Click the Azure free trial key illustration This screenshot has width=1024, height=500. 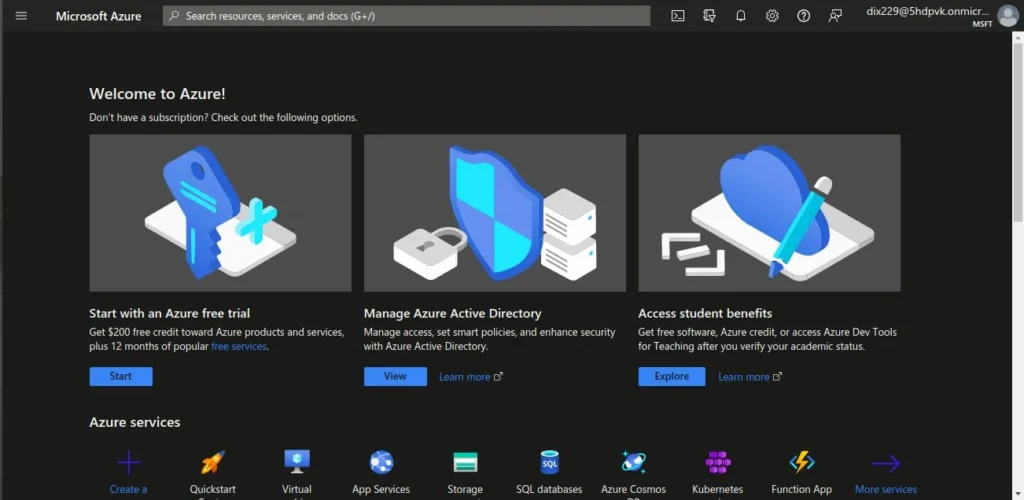point(220,213)
